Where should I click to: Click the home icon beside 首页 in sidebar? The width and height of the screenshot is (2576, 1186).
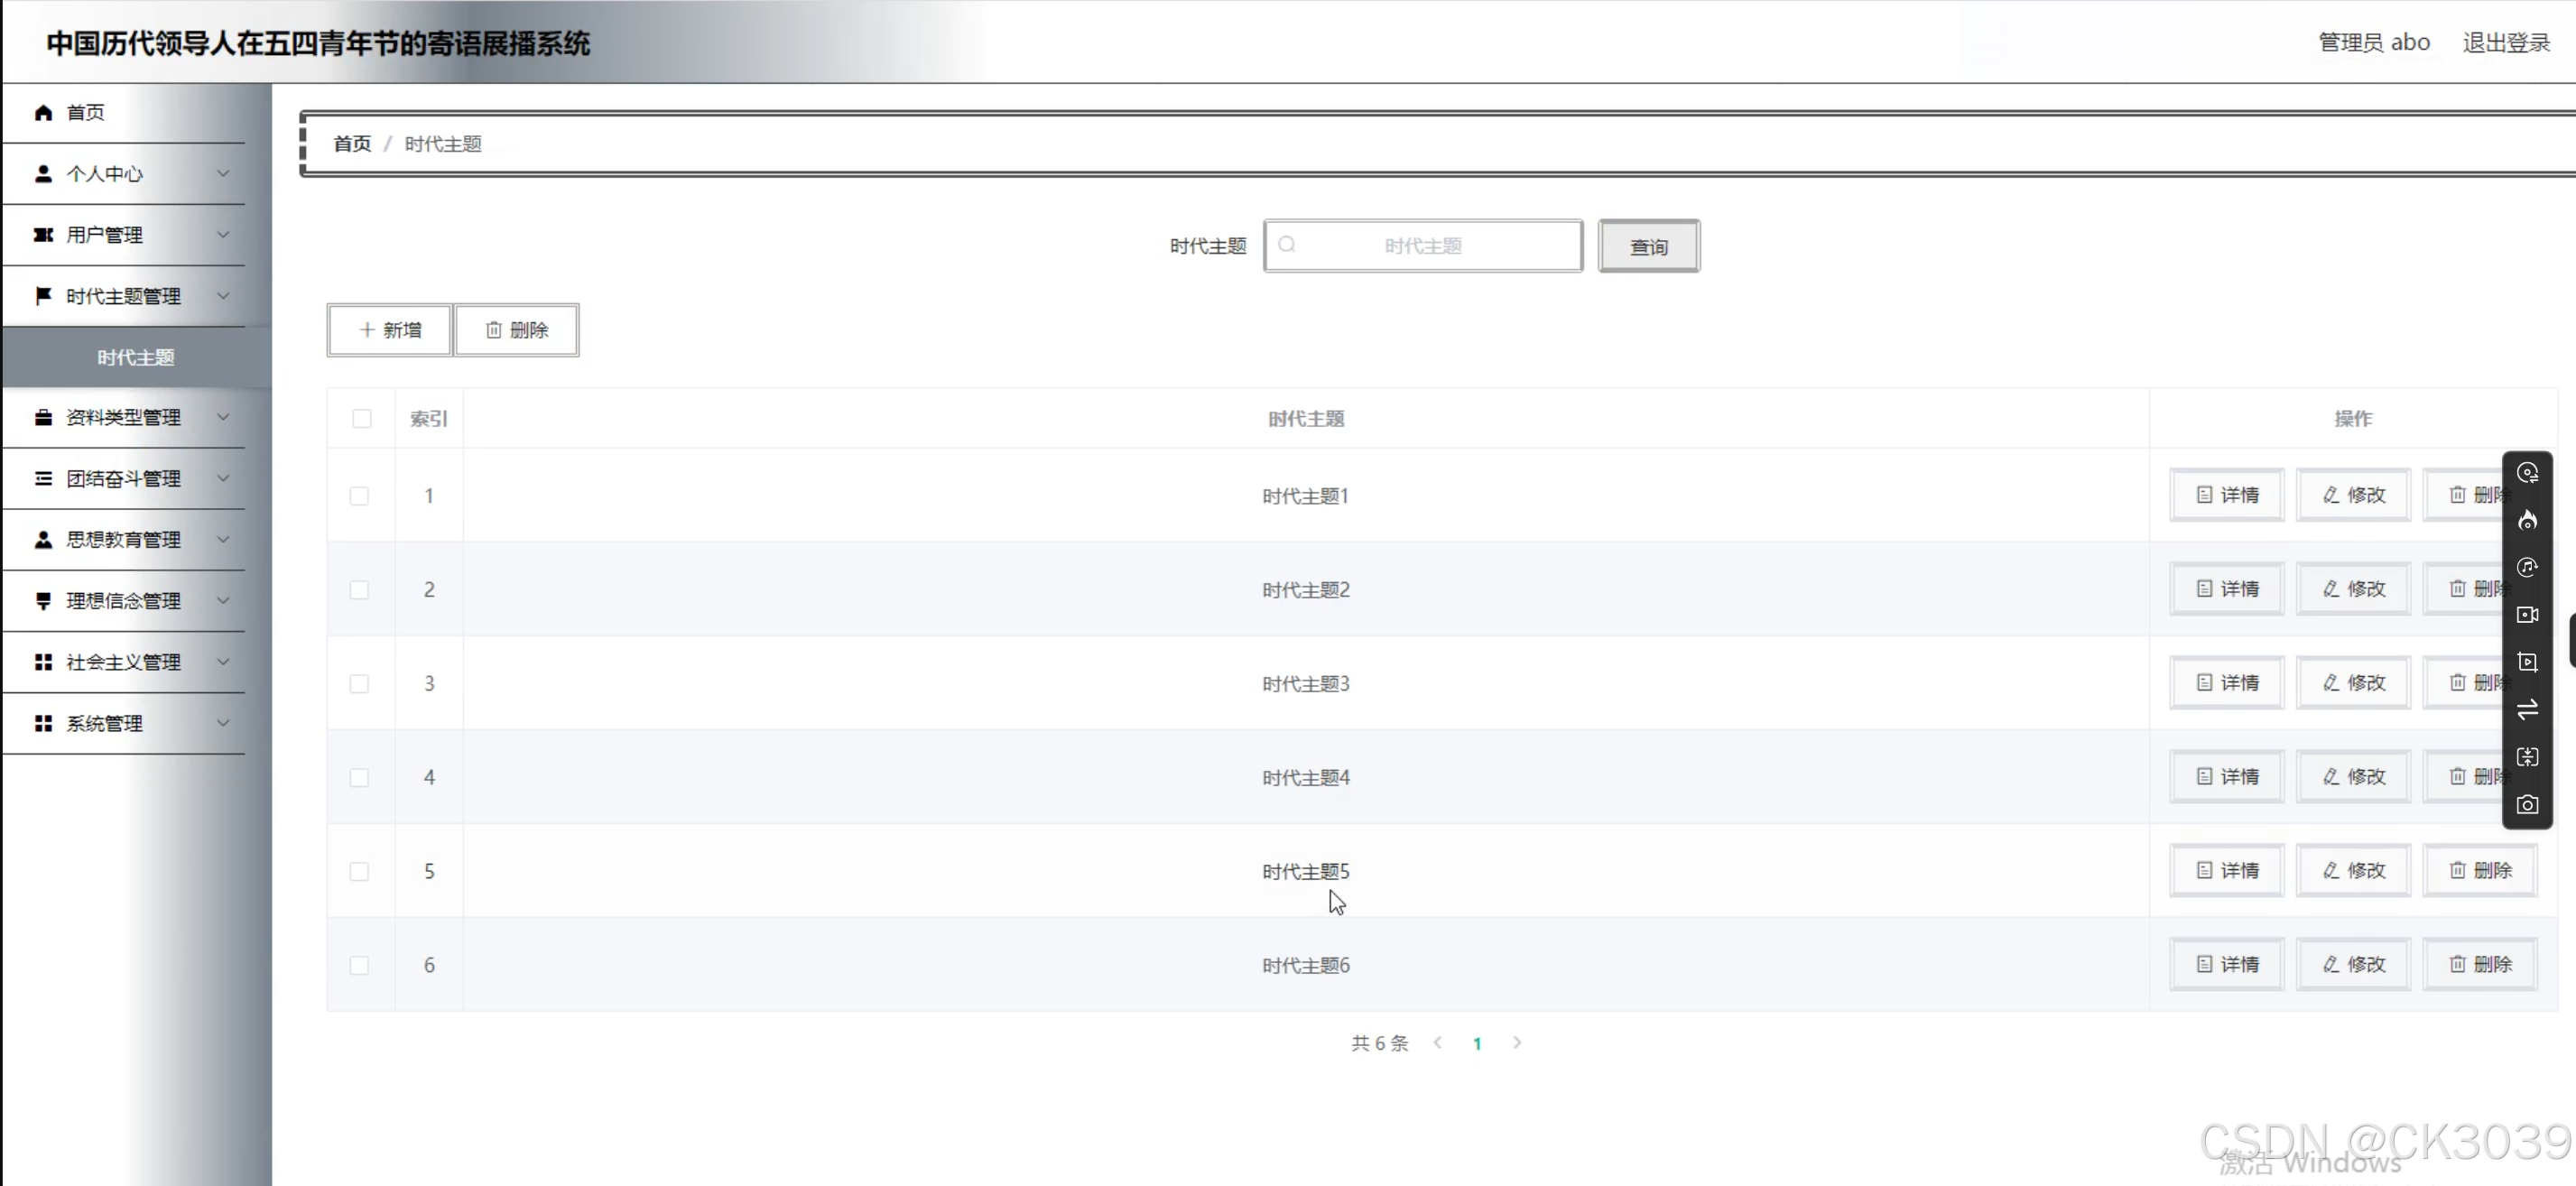pos(43,113)
